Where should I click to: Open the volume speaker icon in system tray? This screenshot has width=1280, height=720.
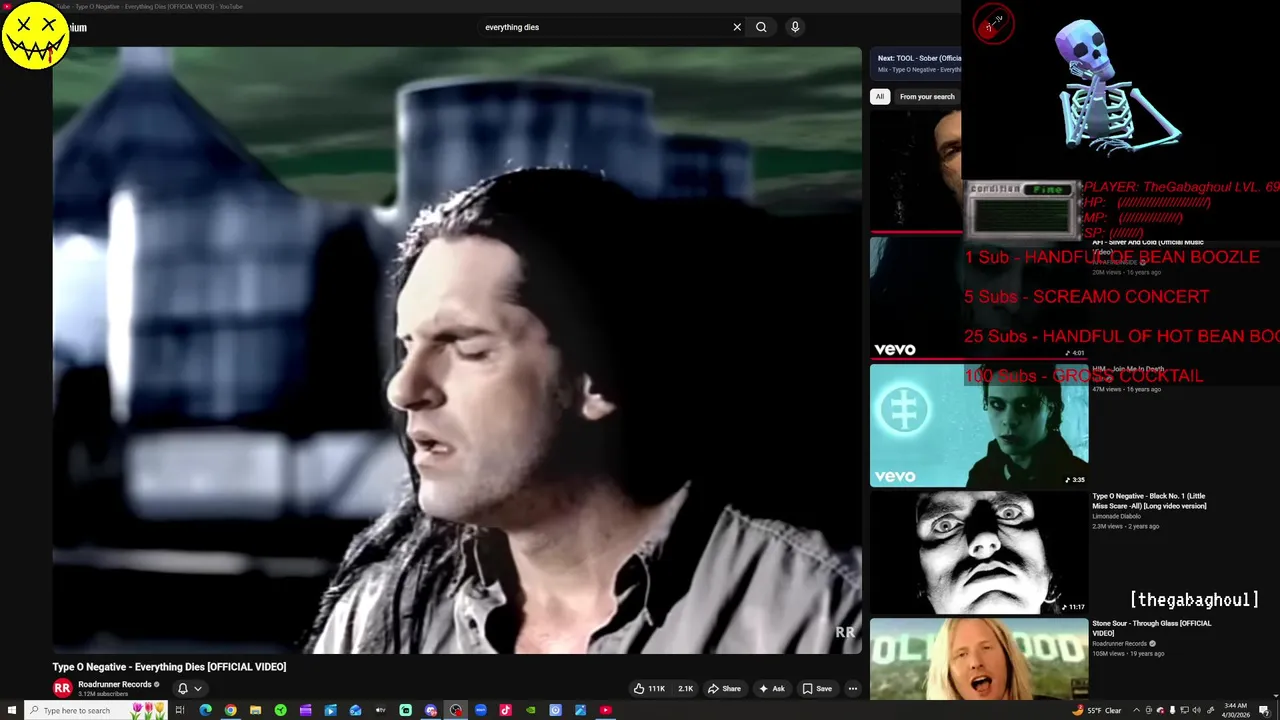pyautogui.click(x=1197, y=710)
